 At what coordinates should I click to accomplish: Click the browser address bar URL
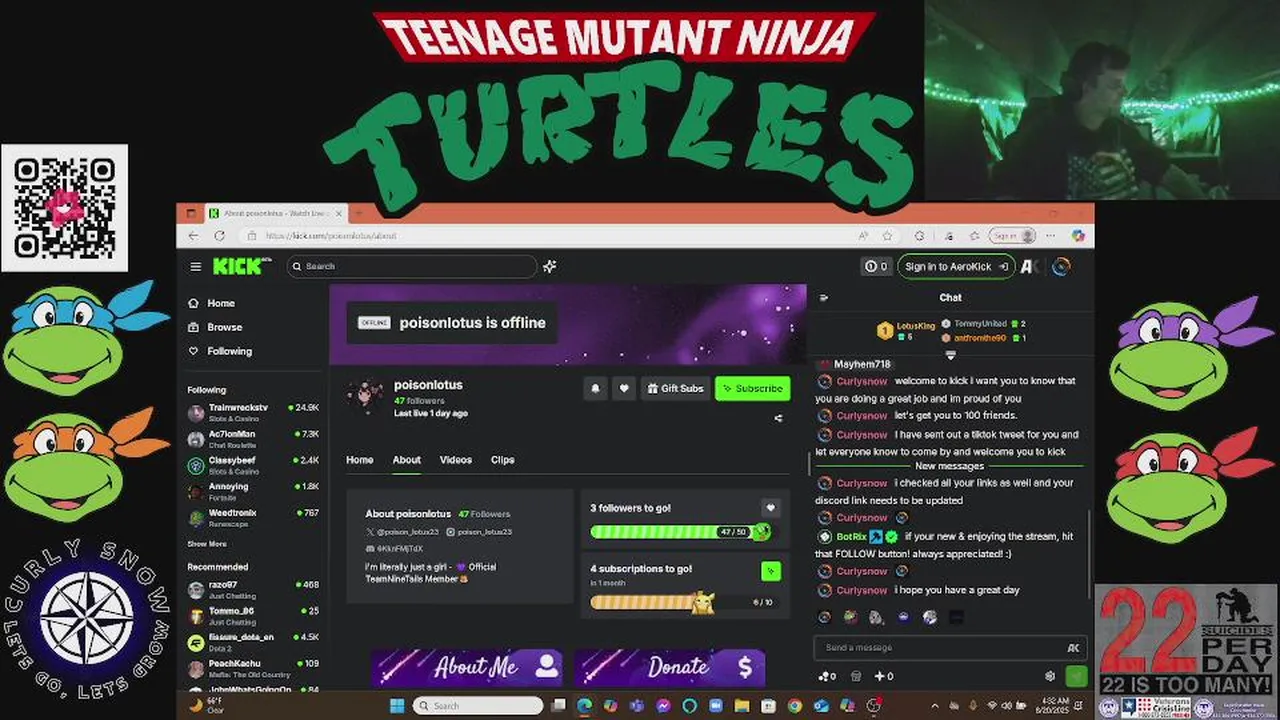click(x=331, y=236)
